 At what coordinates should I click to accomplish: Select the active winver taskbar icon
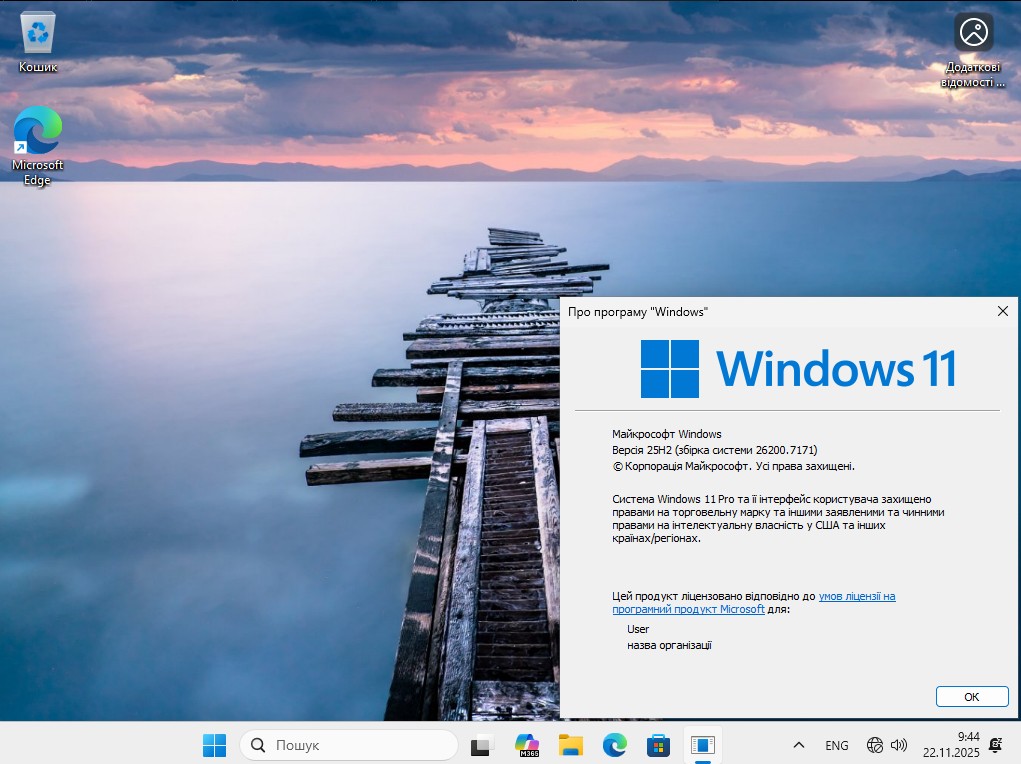703,745
